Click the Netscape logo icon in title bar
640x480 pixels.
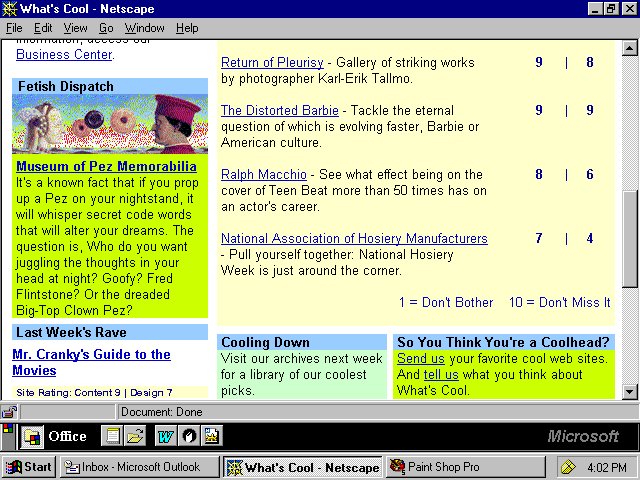pos(9,9)
